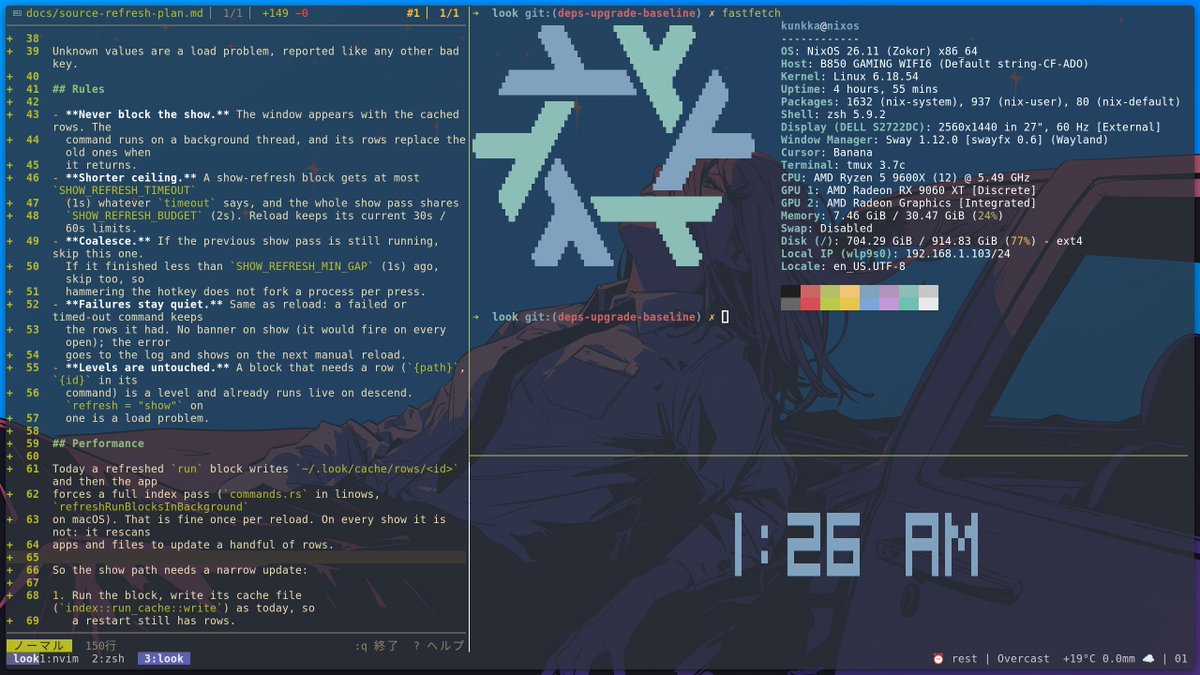
Task: Click the 'Overcast' weather text in status bar
Action: [x=1024, y=659]
